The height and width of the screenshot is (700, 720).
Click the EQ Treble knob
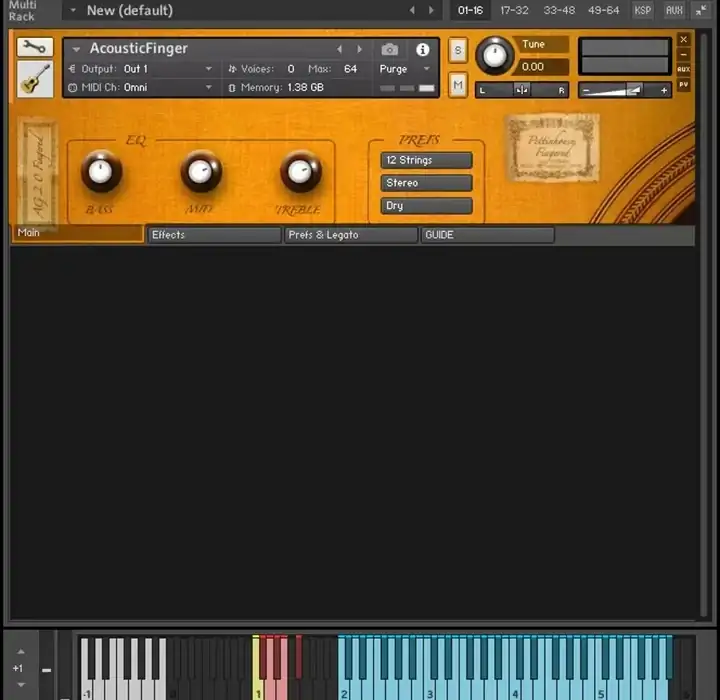click(x=301, y=172)
